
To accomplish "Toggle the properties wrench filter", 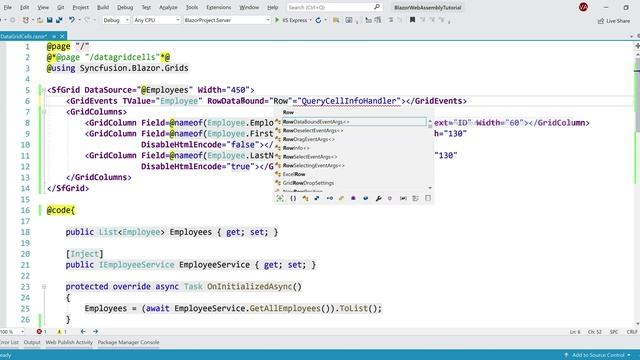I will (378, 198).
